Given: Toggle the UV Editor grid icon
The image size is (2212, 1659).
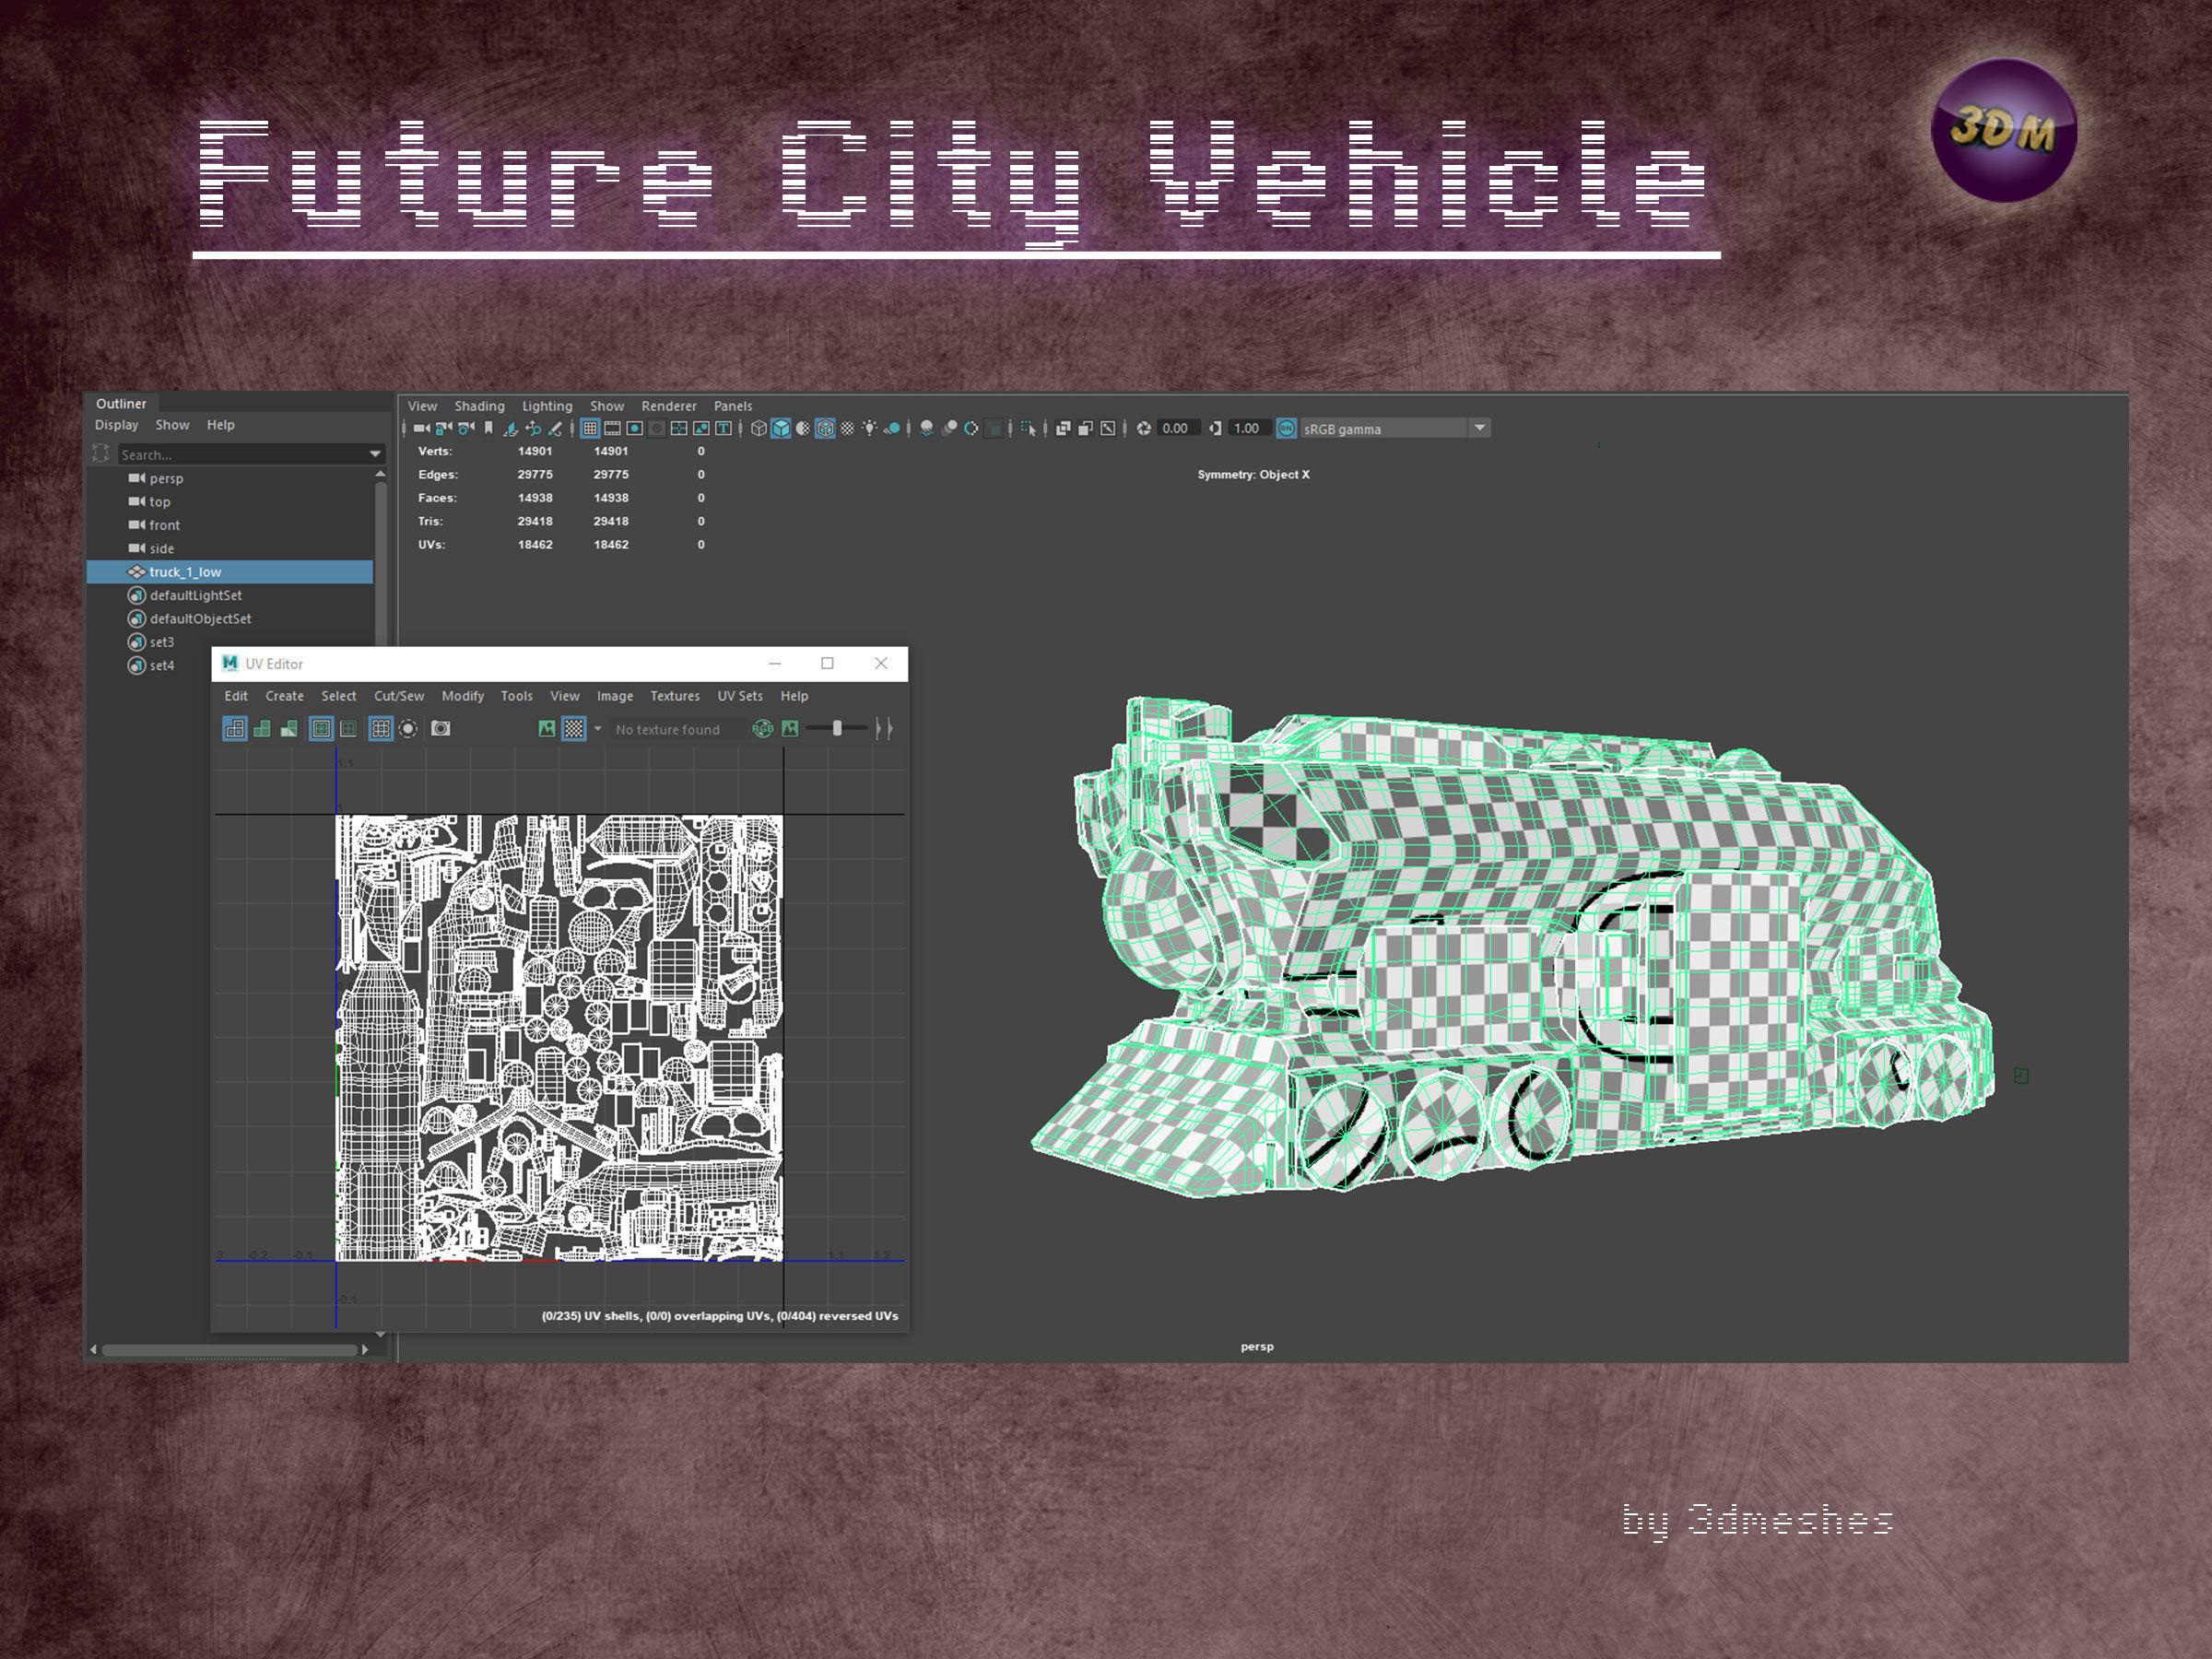Looking at the screenshot, I should [x=381, y=729].
